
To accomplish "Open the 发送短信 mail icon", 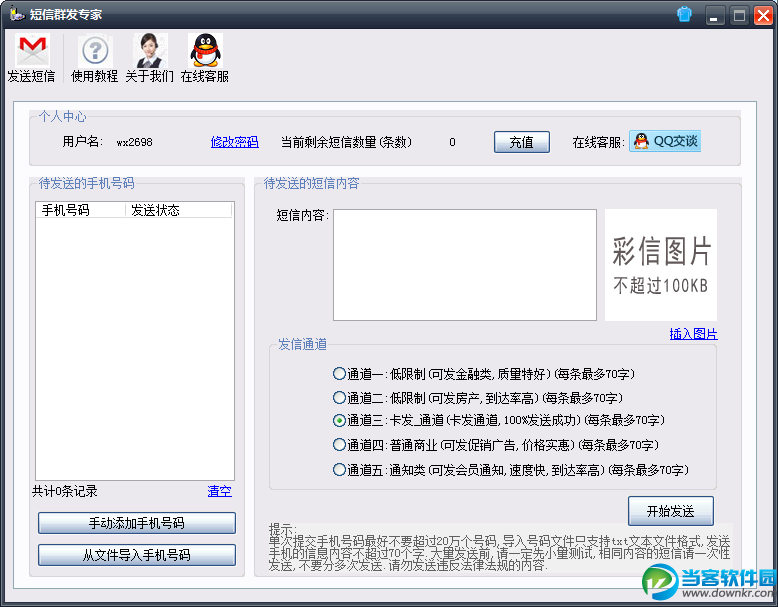I will click(32, 50).
